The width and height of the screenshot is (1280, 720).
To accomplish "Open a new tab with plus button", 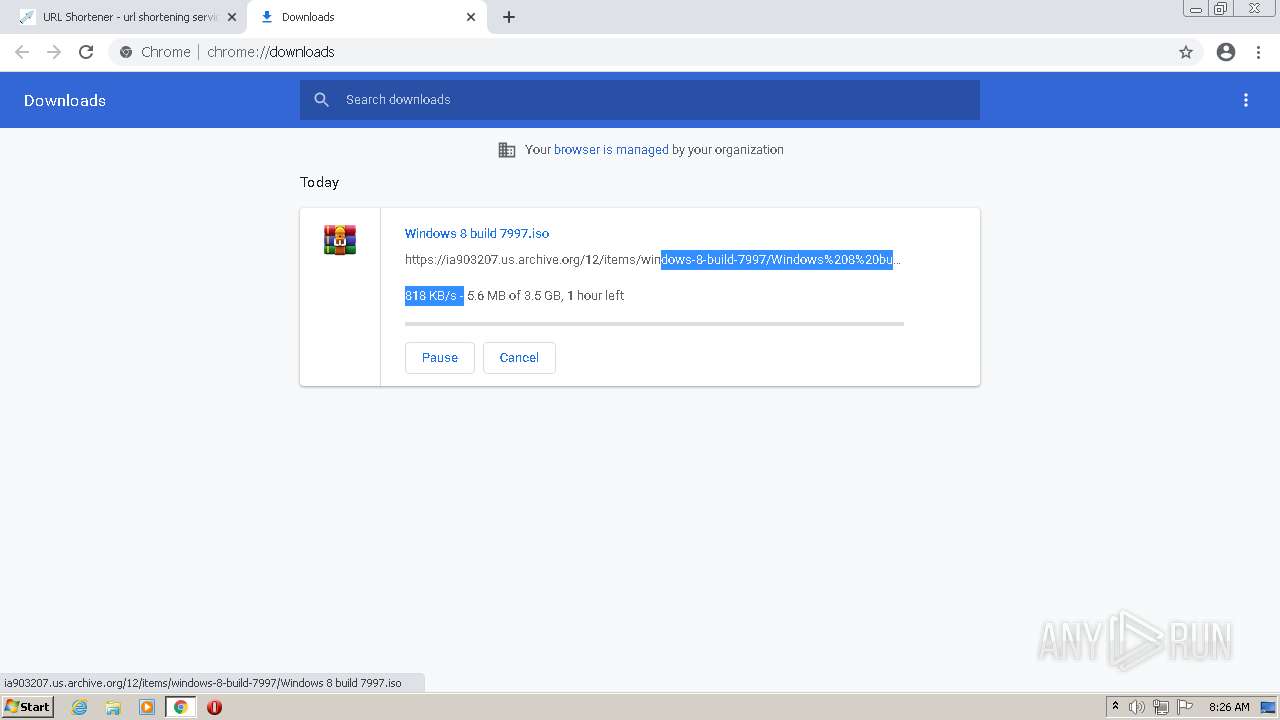I will [509, 17].
